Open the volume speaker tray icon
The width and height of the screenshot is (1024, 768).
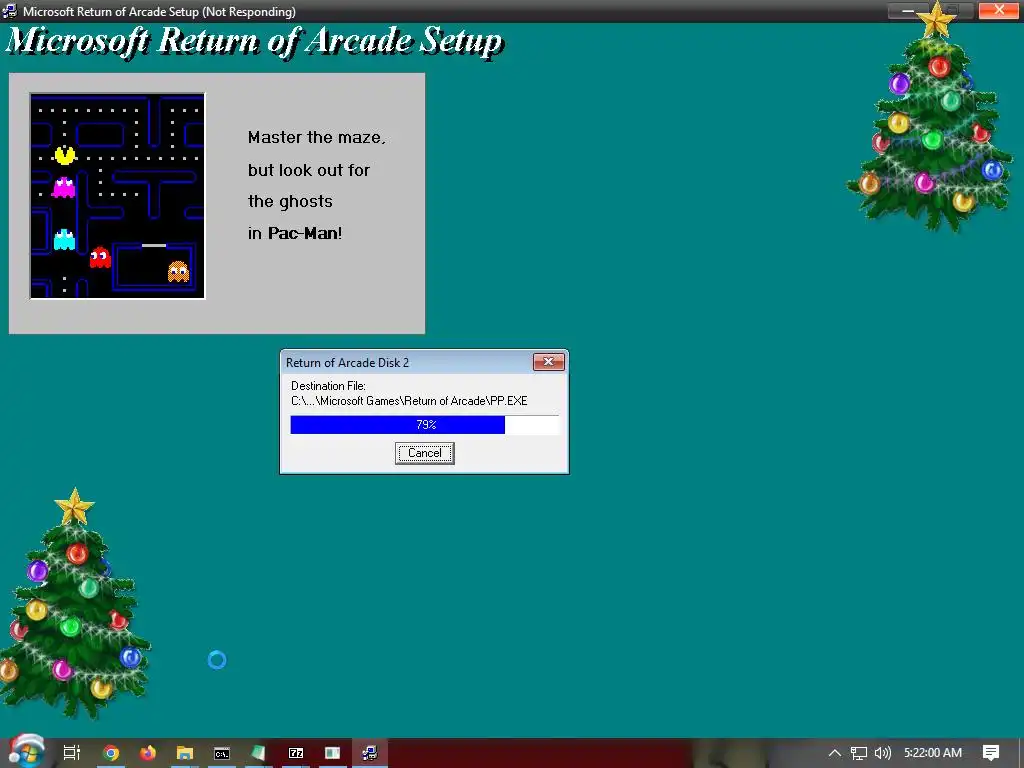[x=882, y=753]
